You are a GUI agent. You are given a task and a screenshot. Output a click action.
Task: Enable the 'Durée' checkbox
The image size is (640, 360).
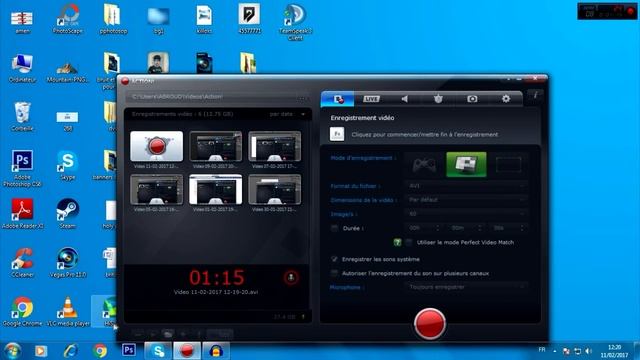tap(335, 229)
